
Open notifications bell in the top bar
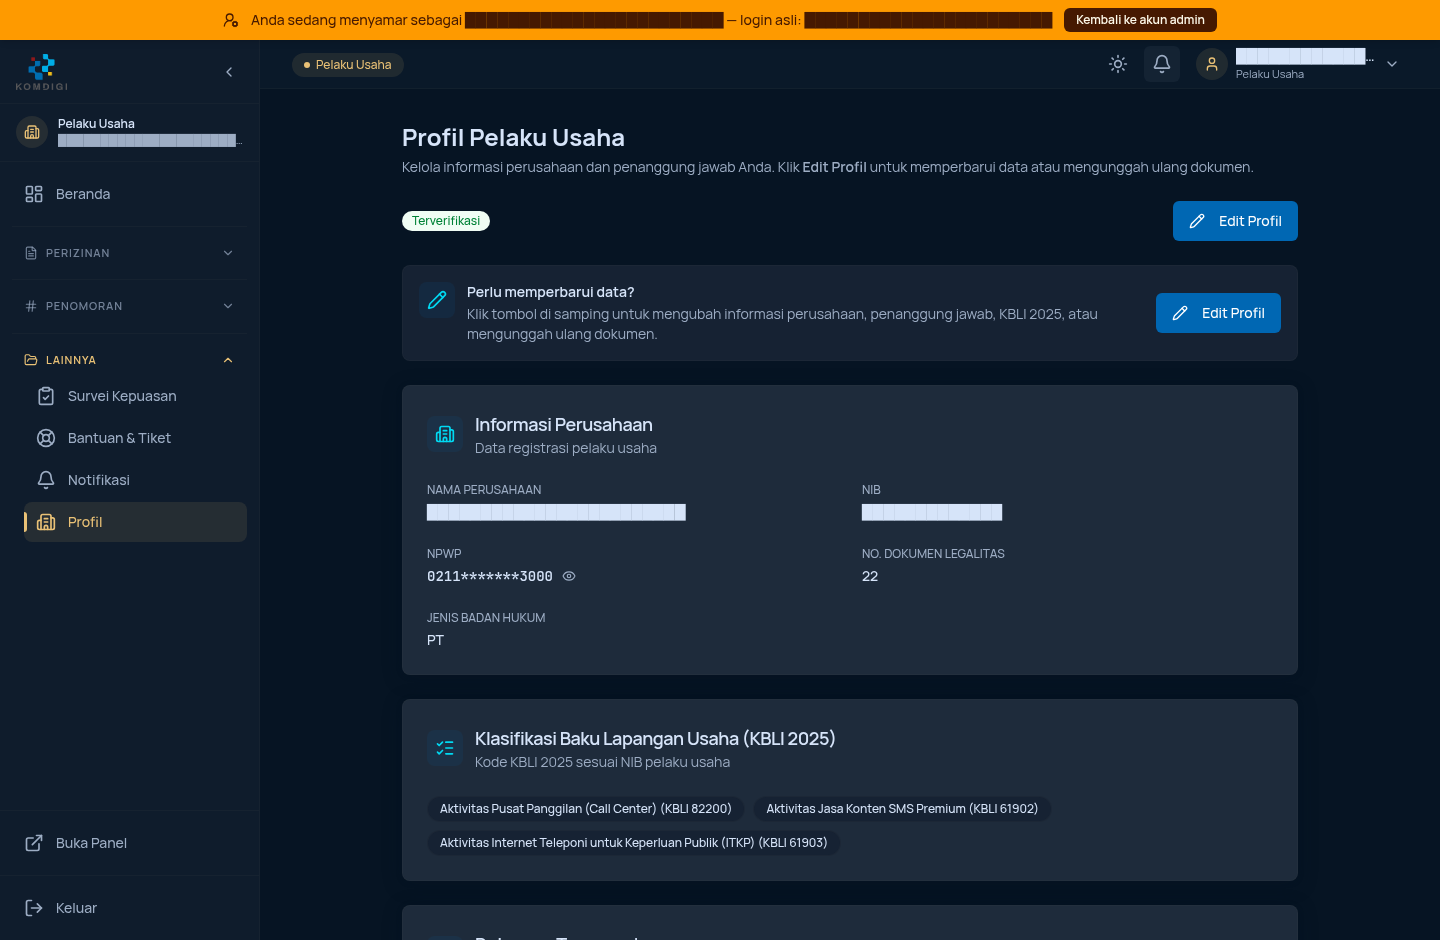click(x=1162, y=64)
